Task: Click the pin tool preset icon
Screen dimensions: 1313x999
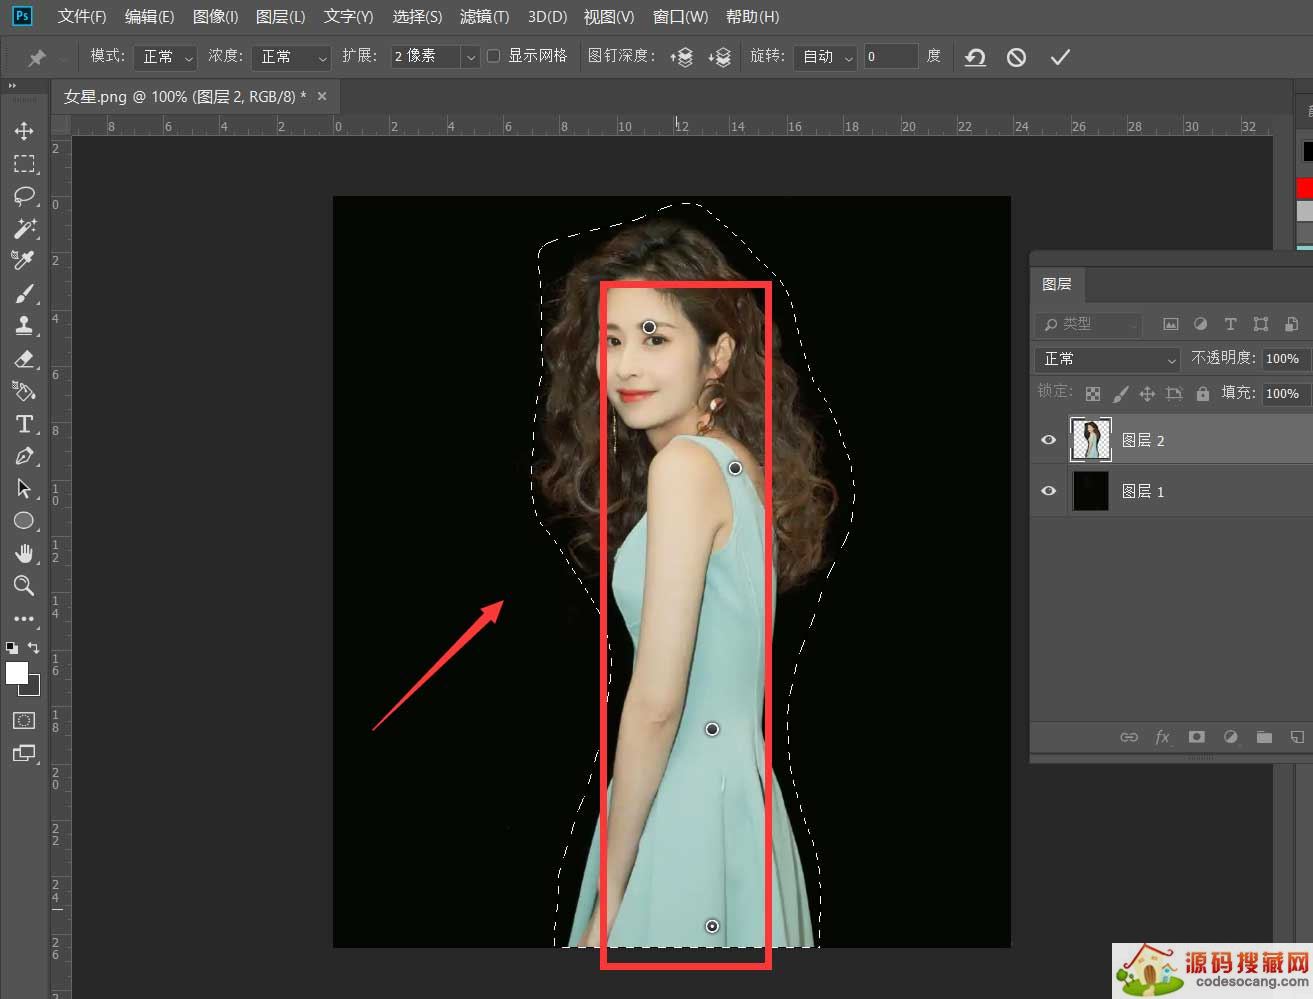Action: (36, 57)
